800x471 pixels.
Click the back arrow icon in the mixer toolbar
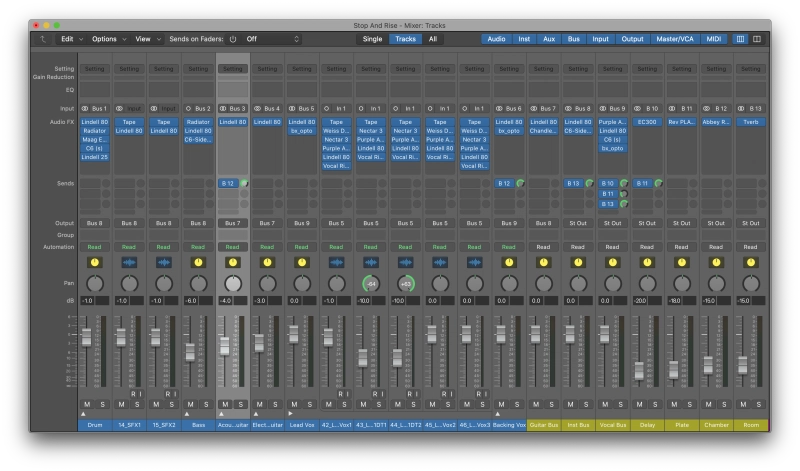click(x=43, y=39)
